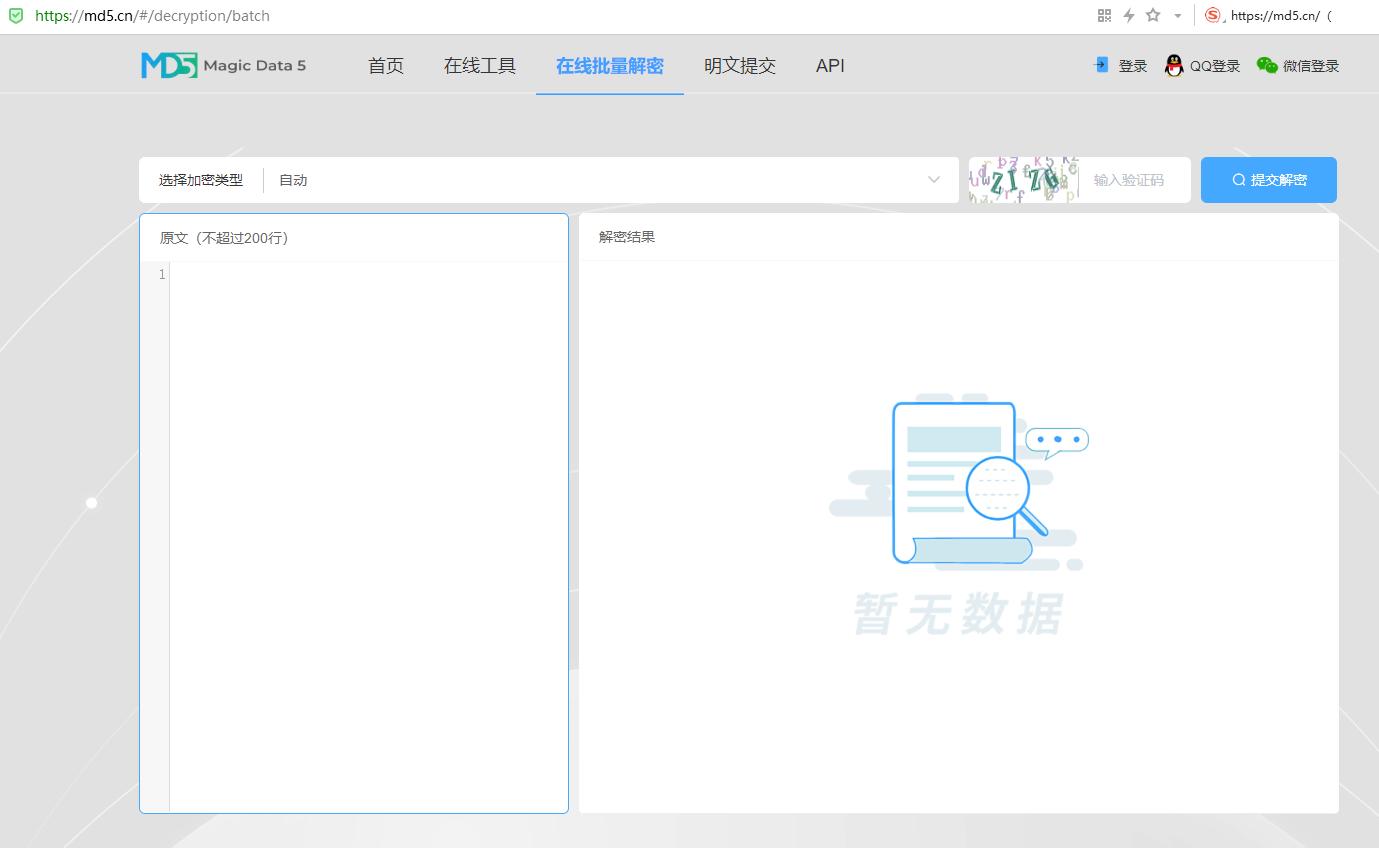Viewport: 1379px width, 848px height.
Task: Open the 选择加密类型 dropdown showing 自动
Action: 550,180
